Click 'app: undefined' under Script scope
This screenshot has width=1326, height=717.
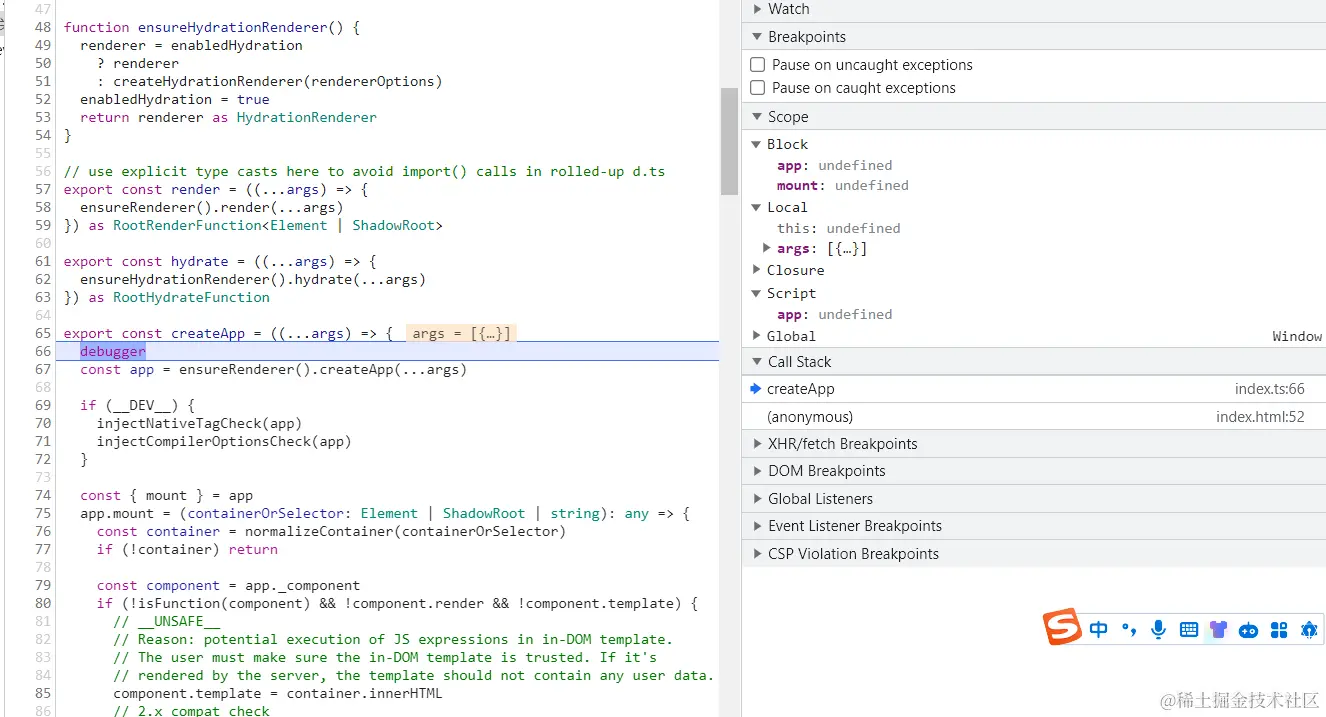[x=834, y=314]
